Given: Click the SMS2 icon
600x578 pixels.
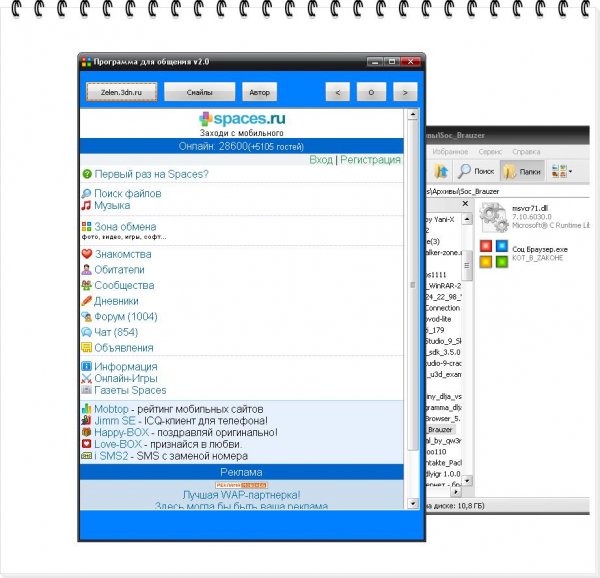Looking at the screenshot, I should point(86,456).
